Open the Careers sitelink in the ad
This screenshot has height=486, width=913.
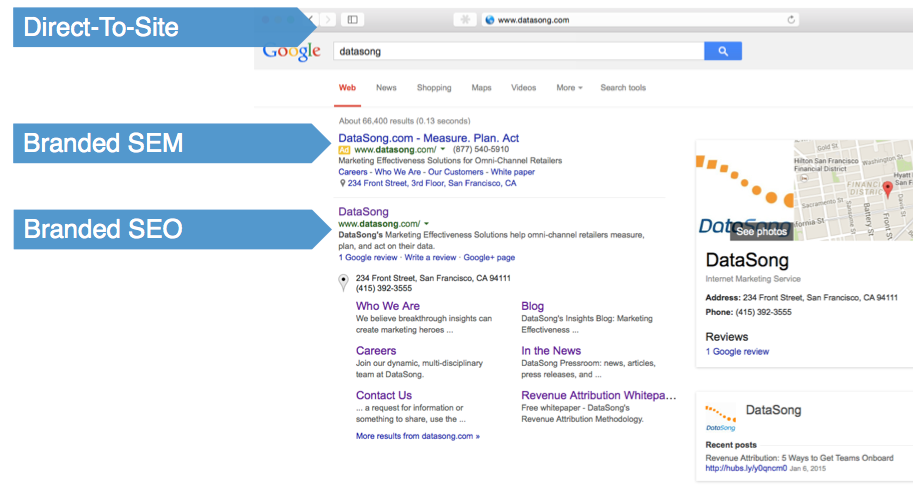tap(353, 172)
